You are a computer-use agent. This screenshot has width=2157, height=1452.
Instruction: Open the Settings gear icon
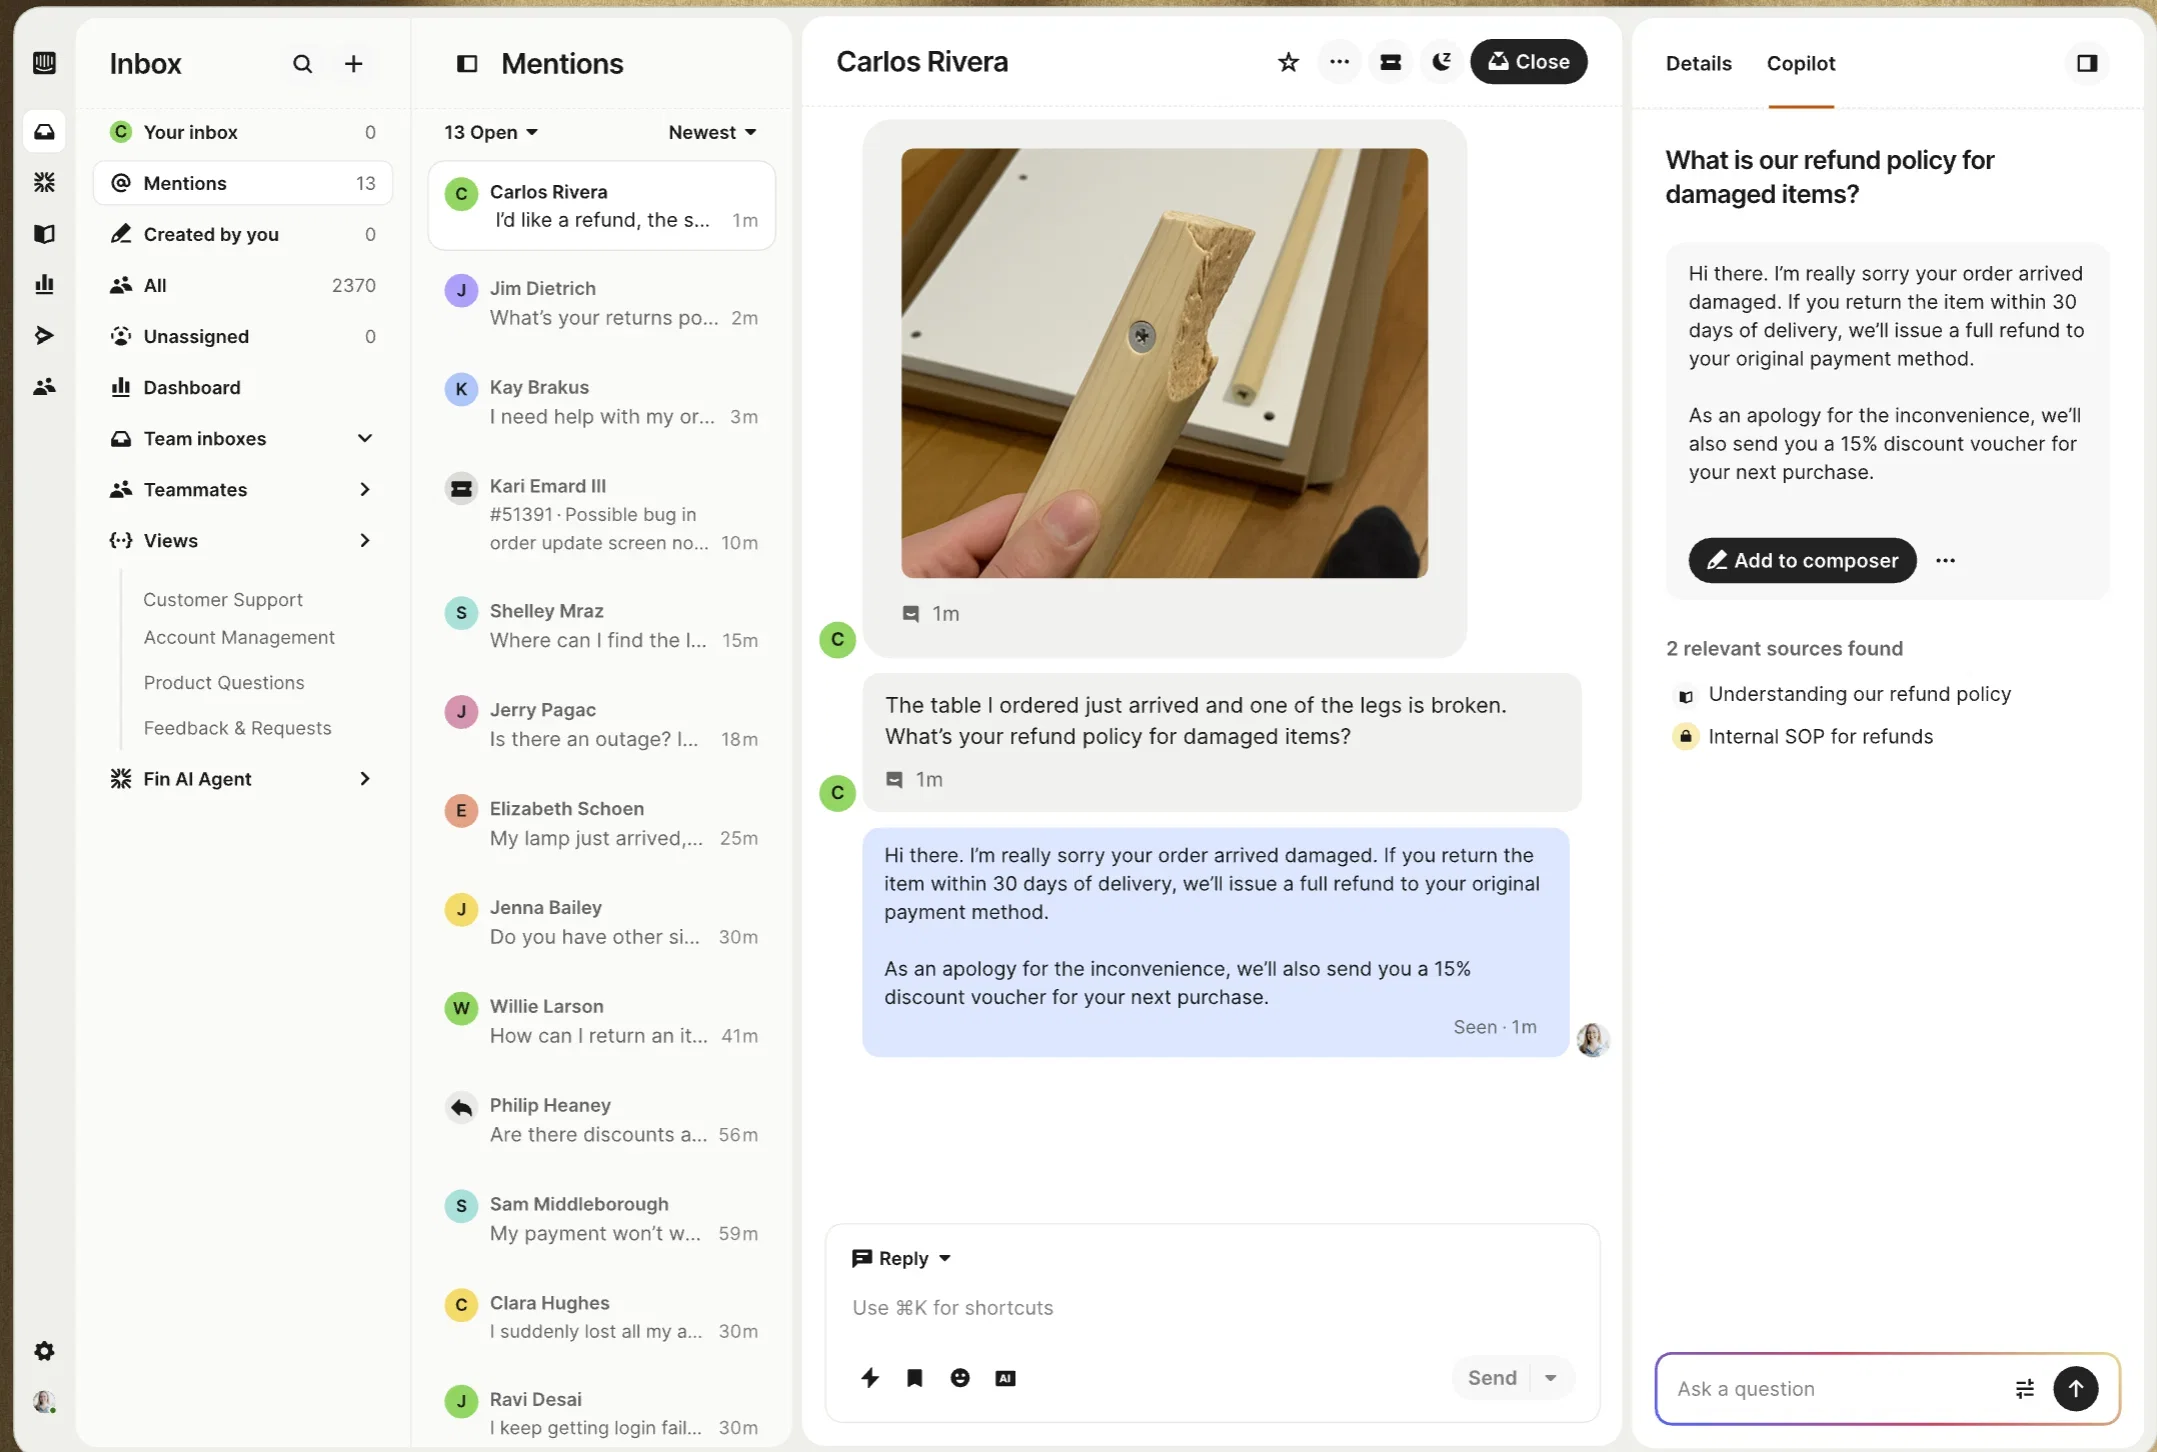coord(44,1351)
